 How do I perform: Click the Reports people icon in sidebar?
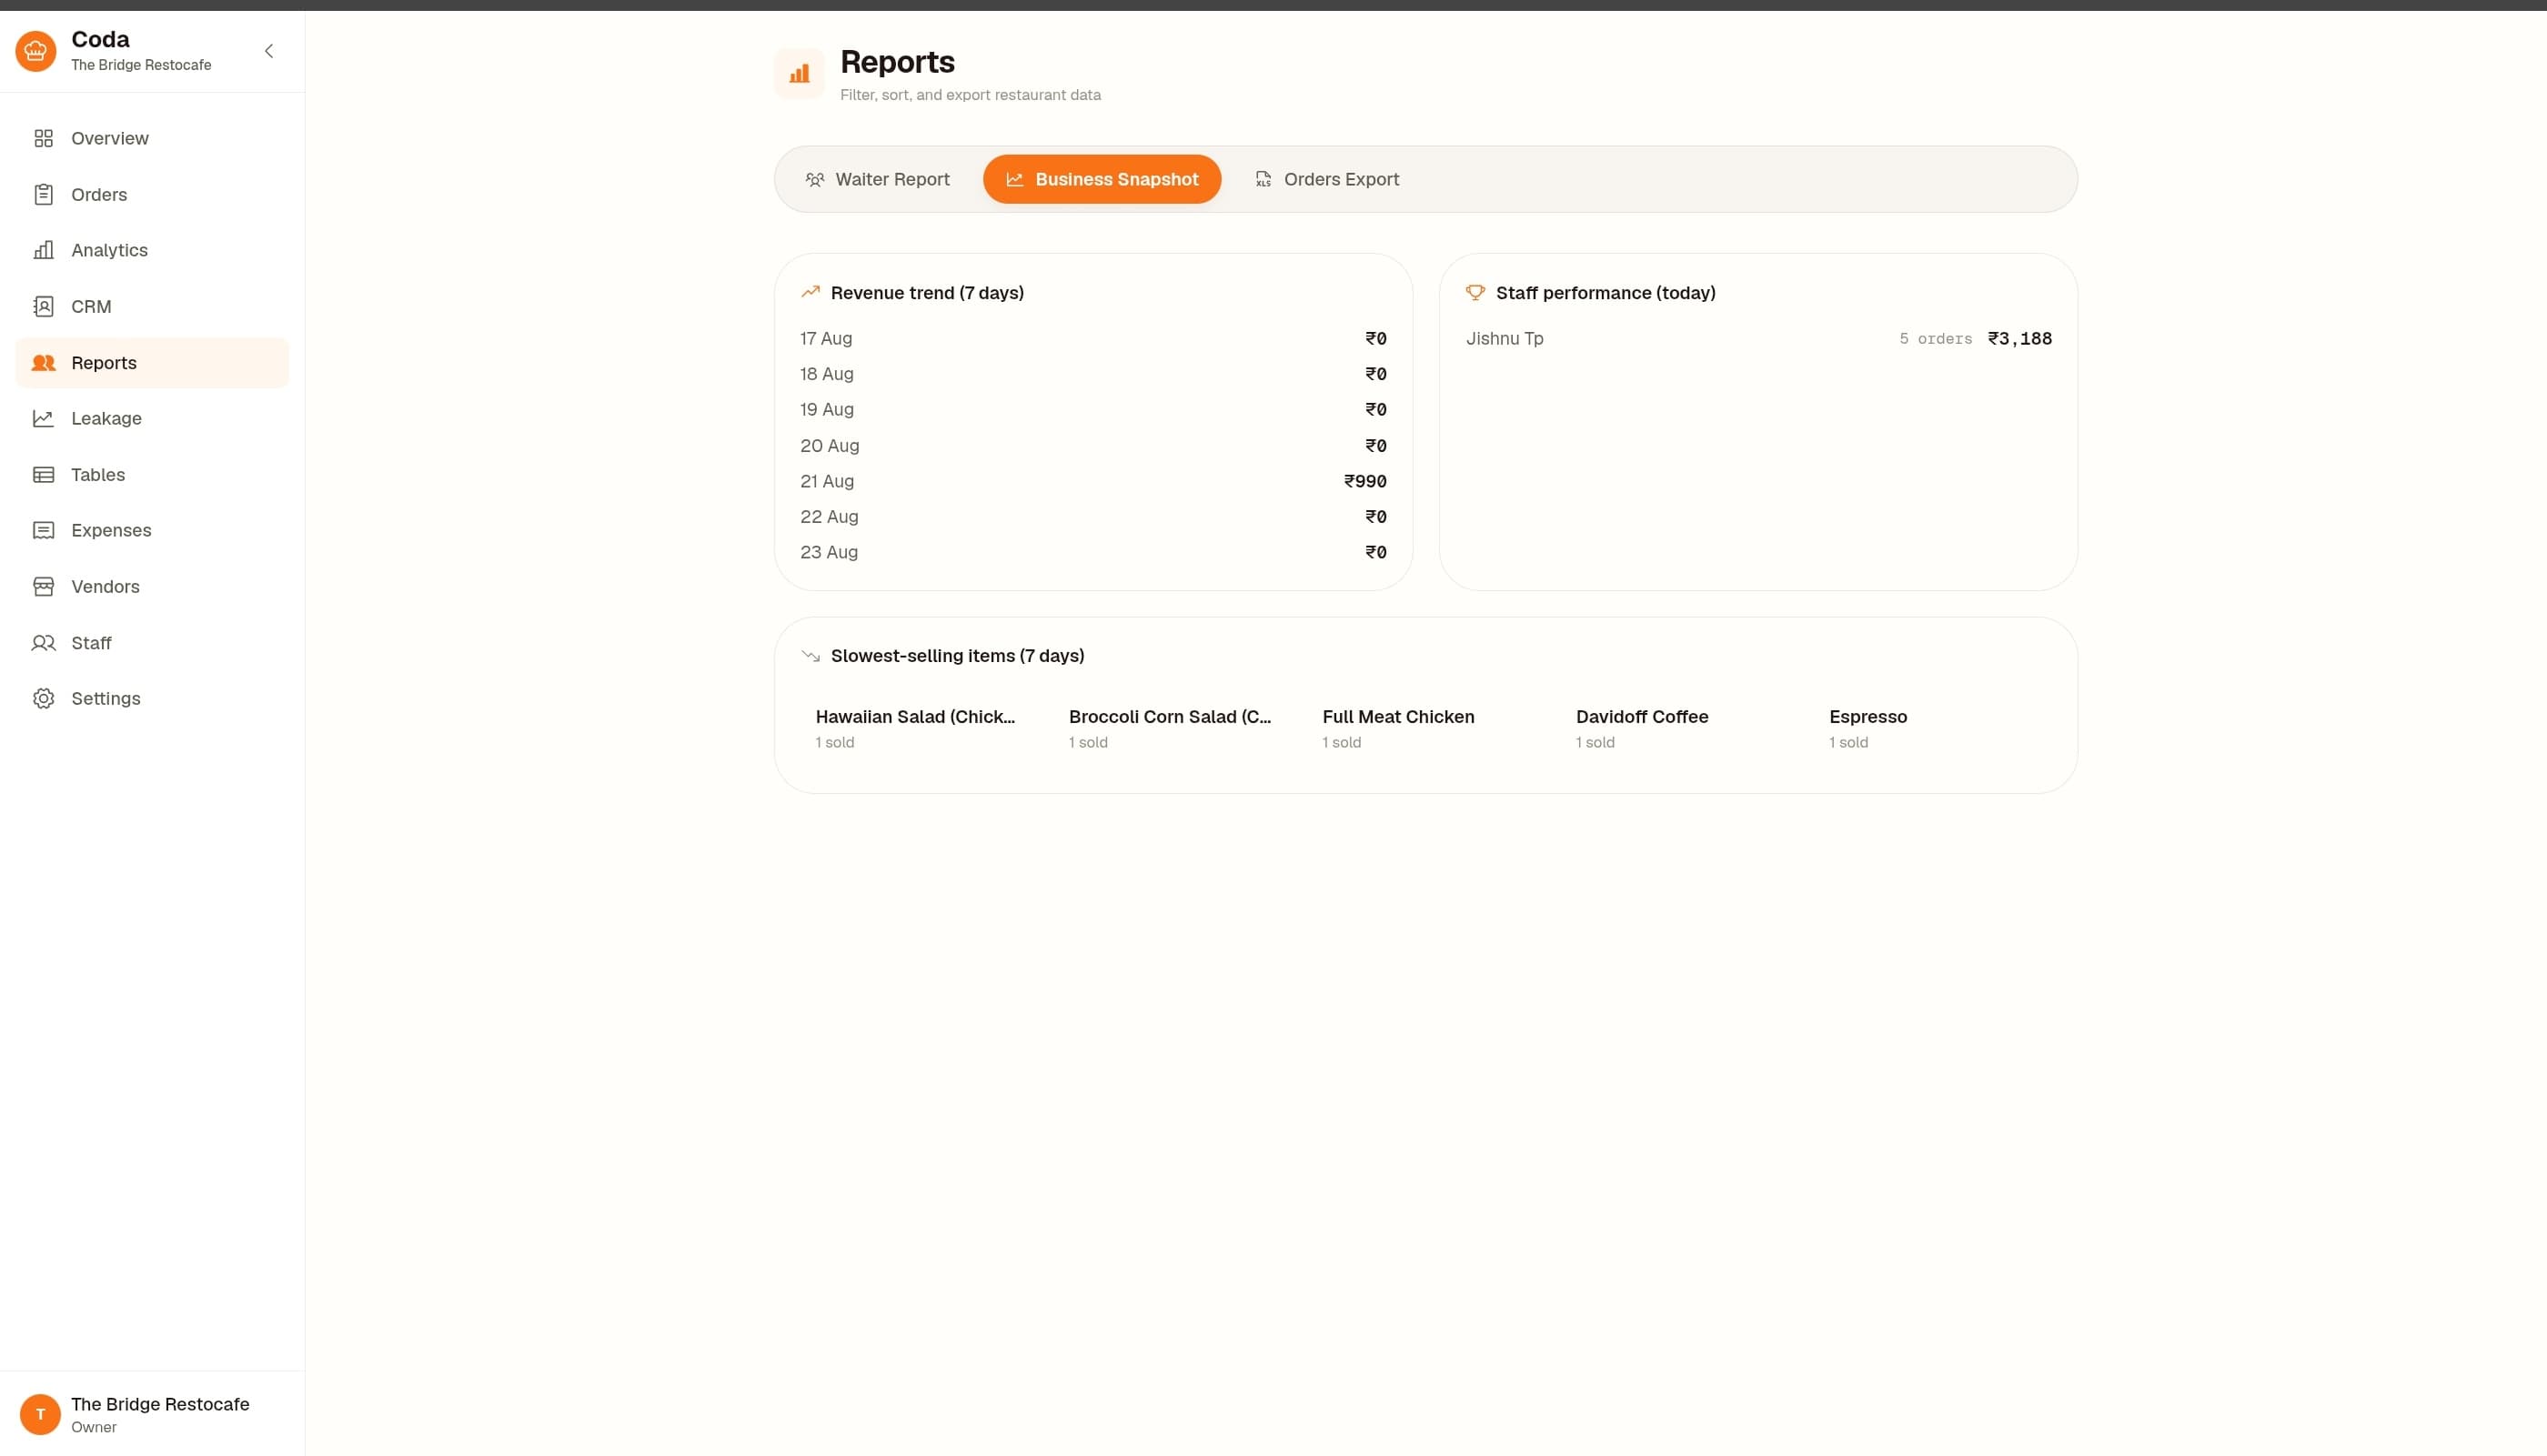tap(43, 363)
